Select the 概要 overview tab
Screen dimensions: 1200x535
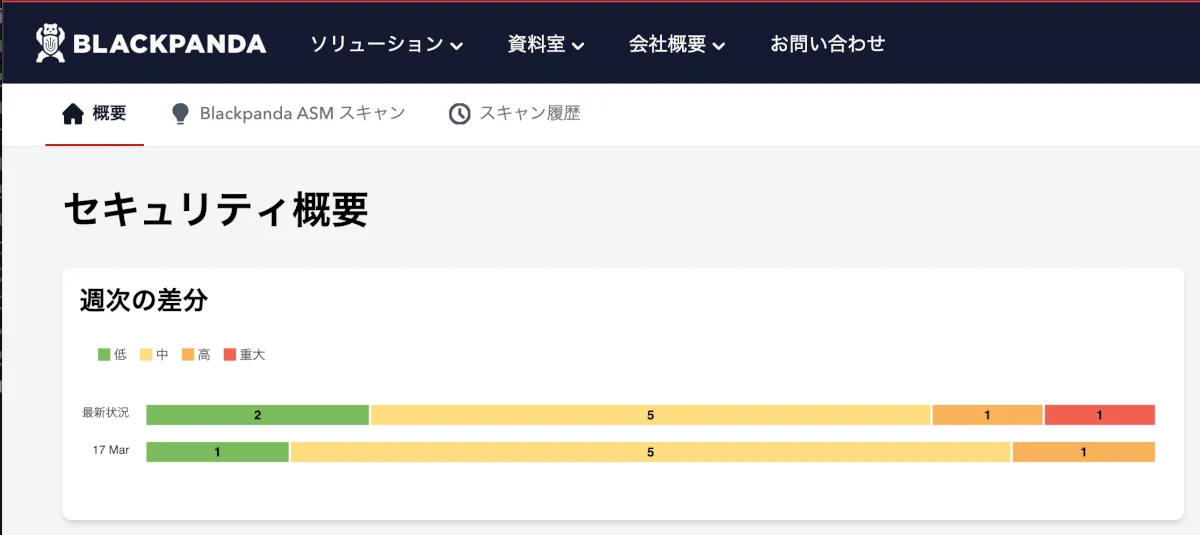(x=109, y=114)
